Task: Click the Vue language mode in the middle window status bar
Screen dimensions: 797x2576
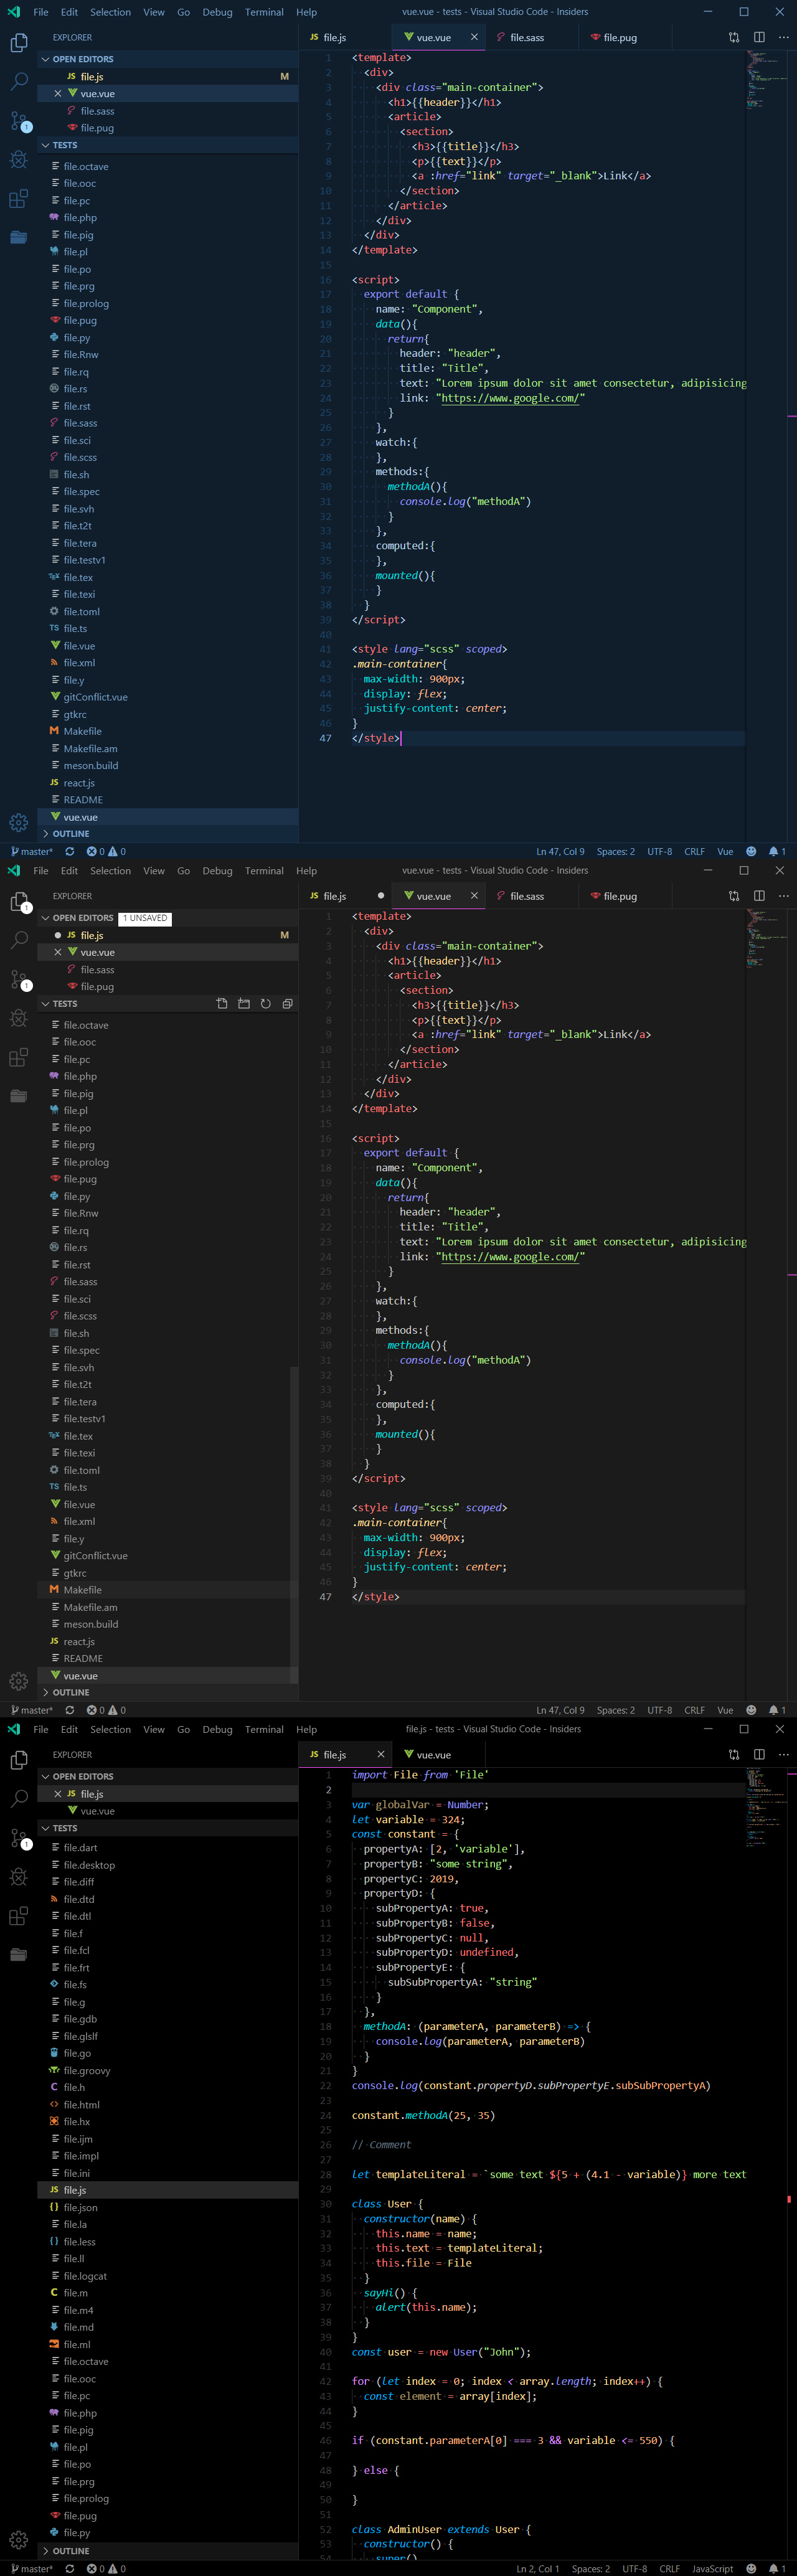Action: pos(725,1710)
